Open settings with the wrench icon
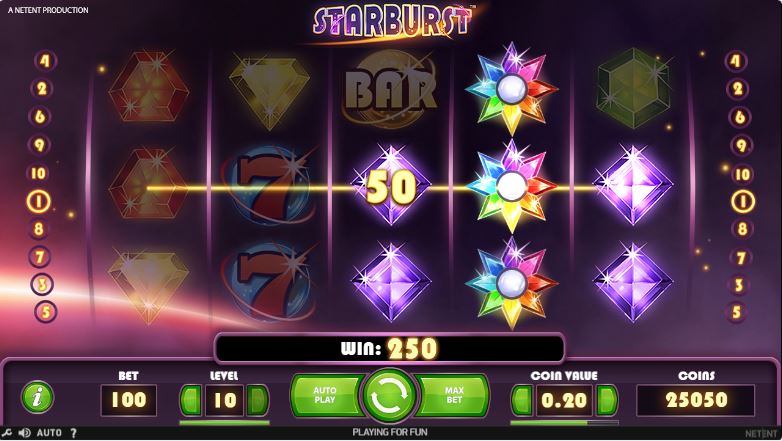782x441 pixels. (7, 433)
